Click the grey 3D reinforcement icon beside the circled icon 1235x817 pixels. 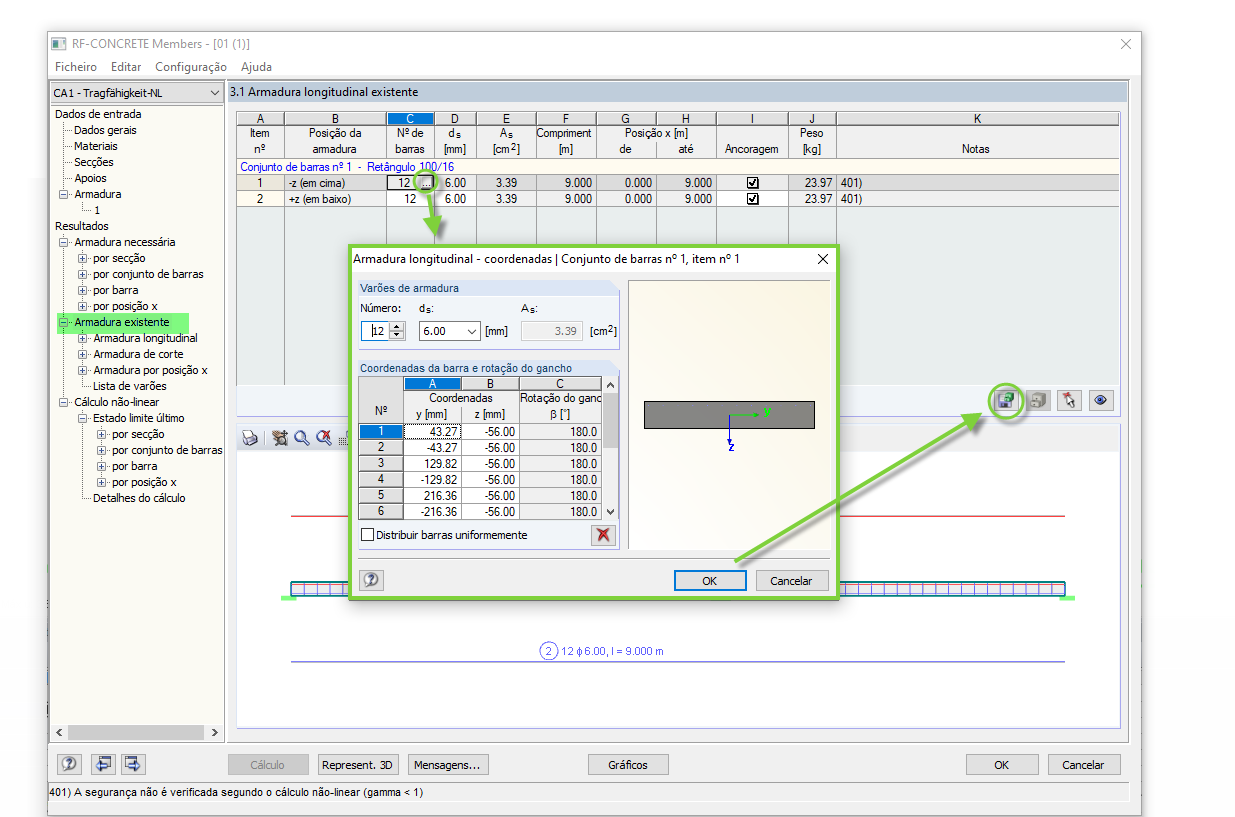coord(1038,400)
